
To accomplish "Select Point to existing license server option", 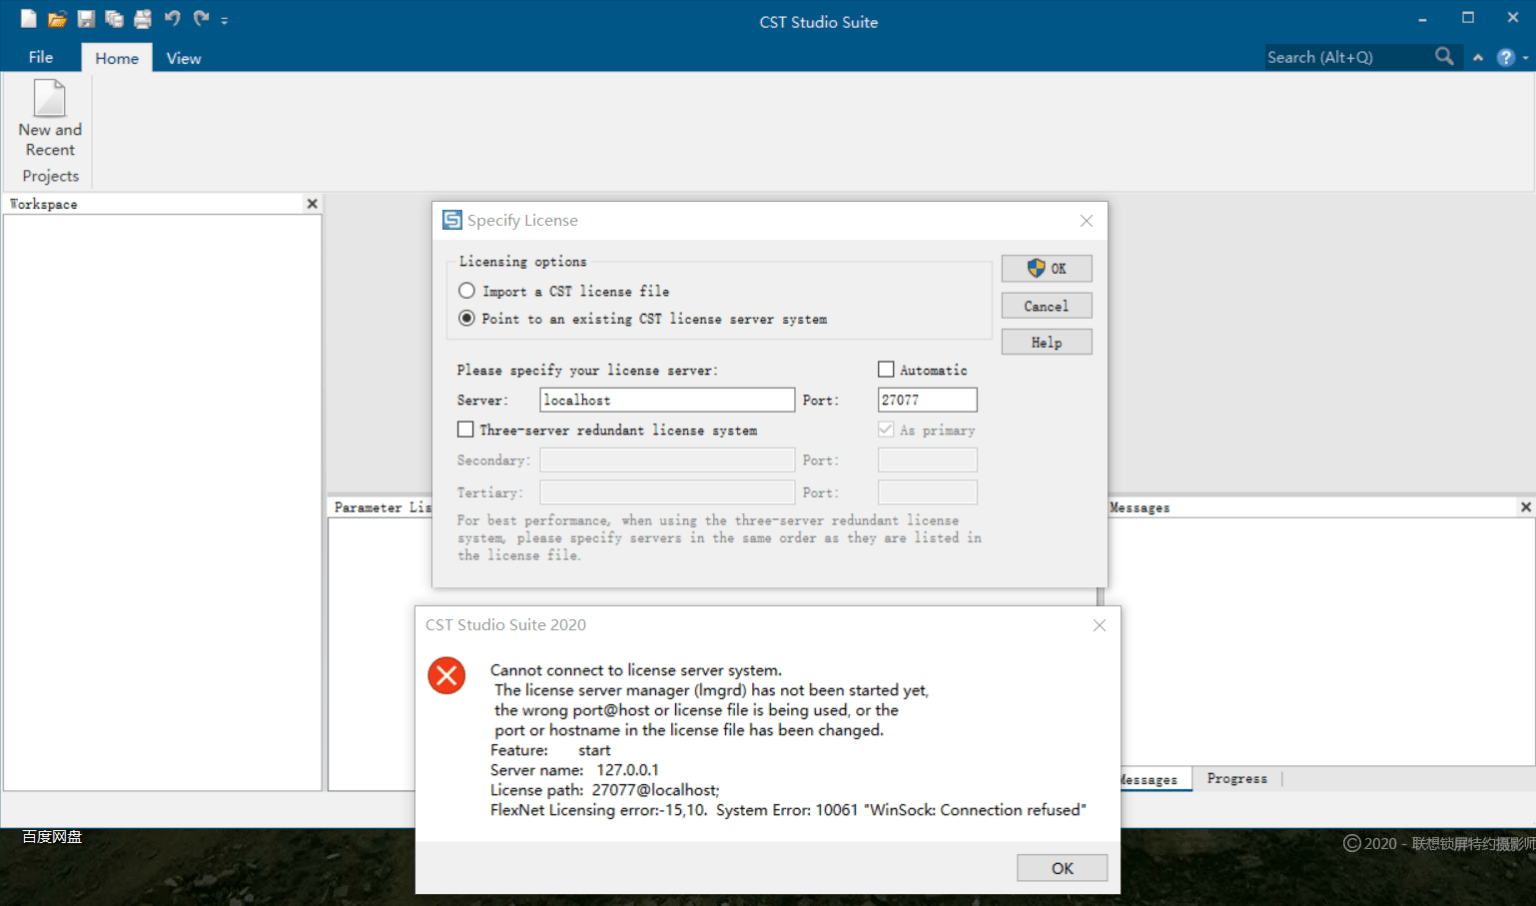I will pos(467,319).
